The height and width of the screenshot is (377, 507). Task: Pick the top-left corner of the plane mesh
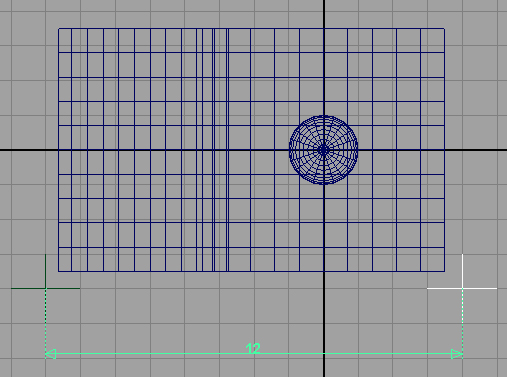[59, 29]
